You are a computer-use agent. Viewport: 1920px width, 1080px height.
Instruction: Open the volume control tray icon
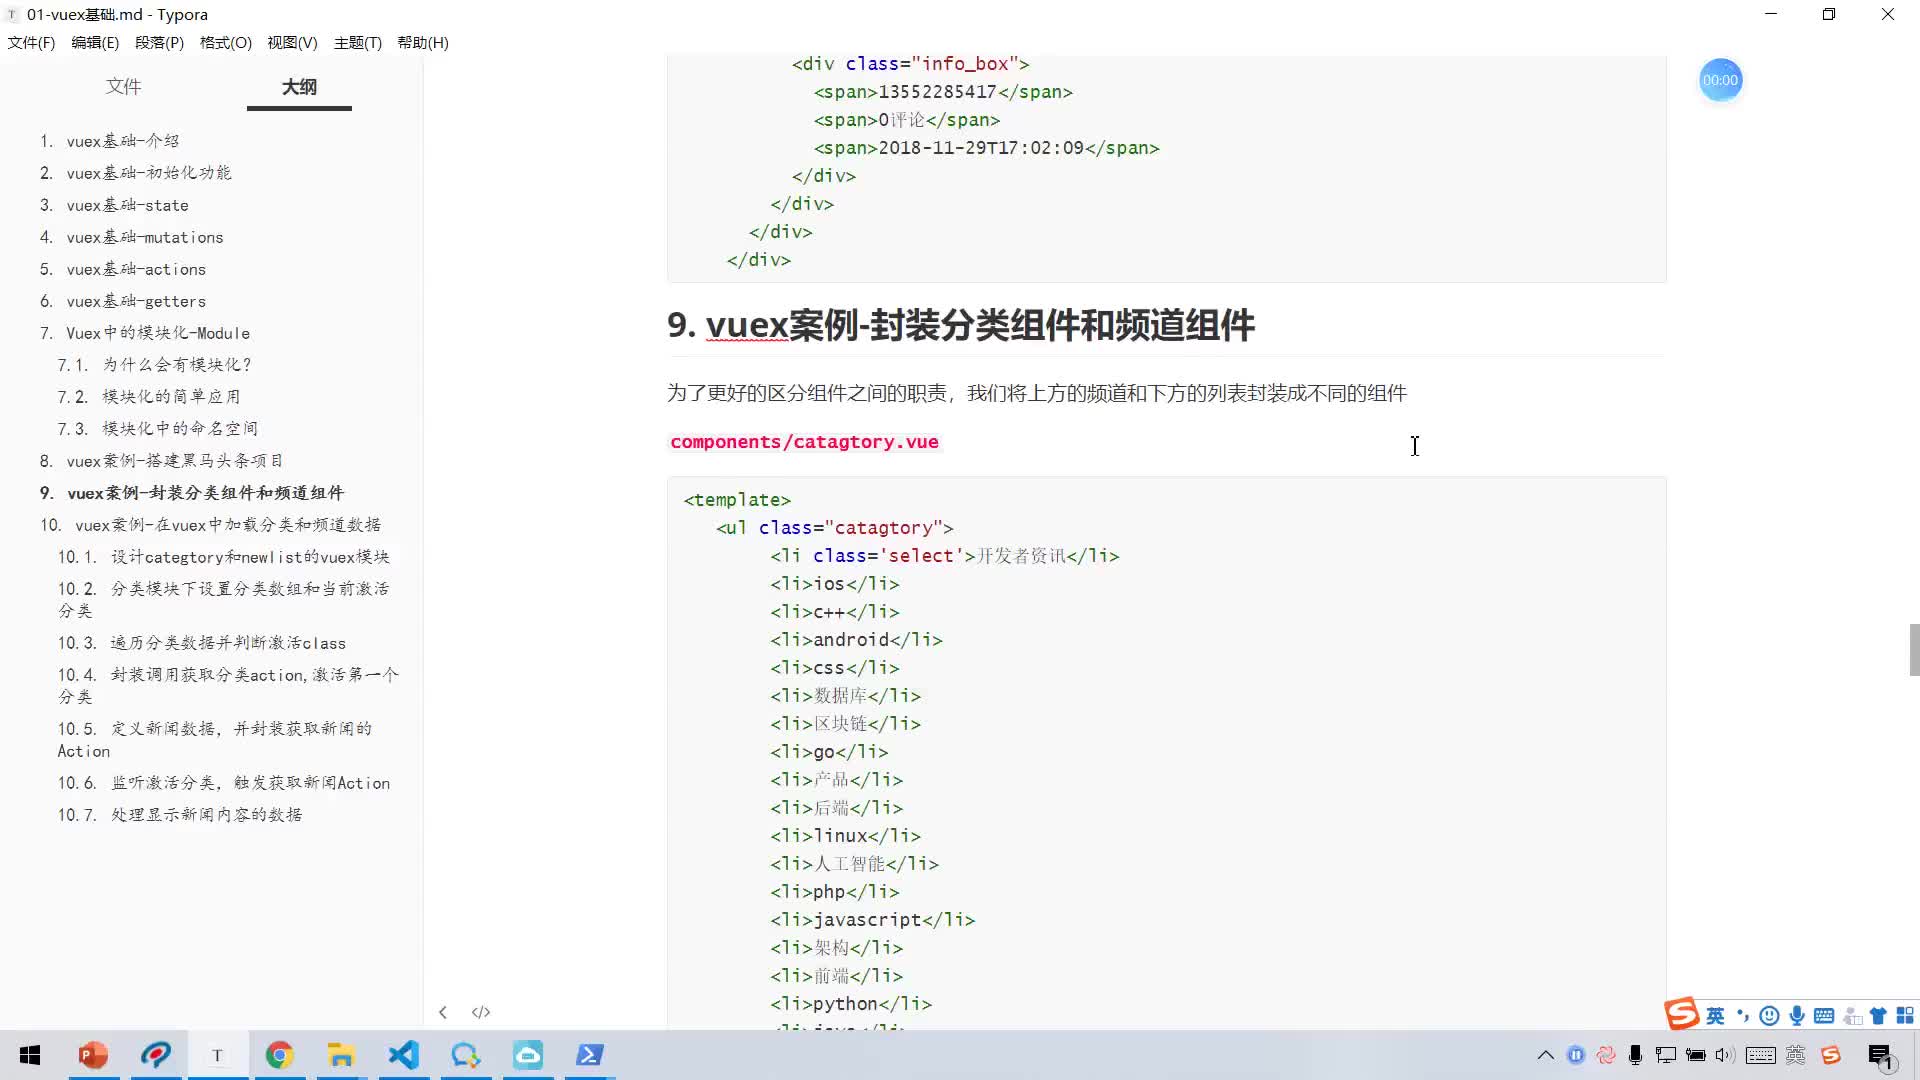1725,1055
